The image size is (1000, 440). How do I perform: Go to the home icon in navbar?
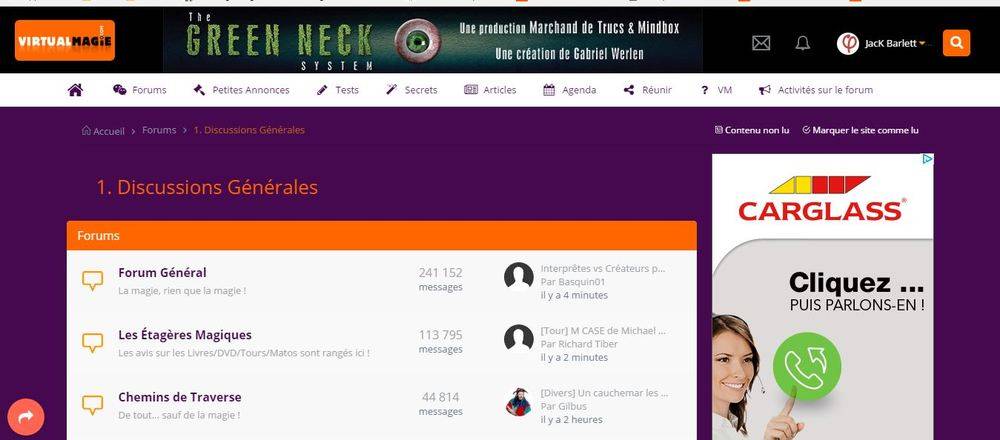point(75,90)
